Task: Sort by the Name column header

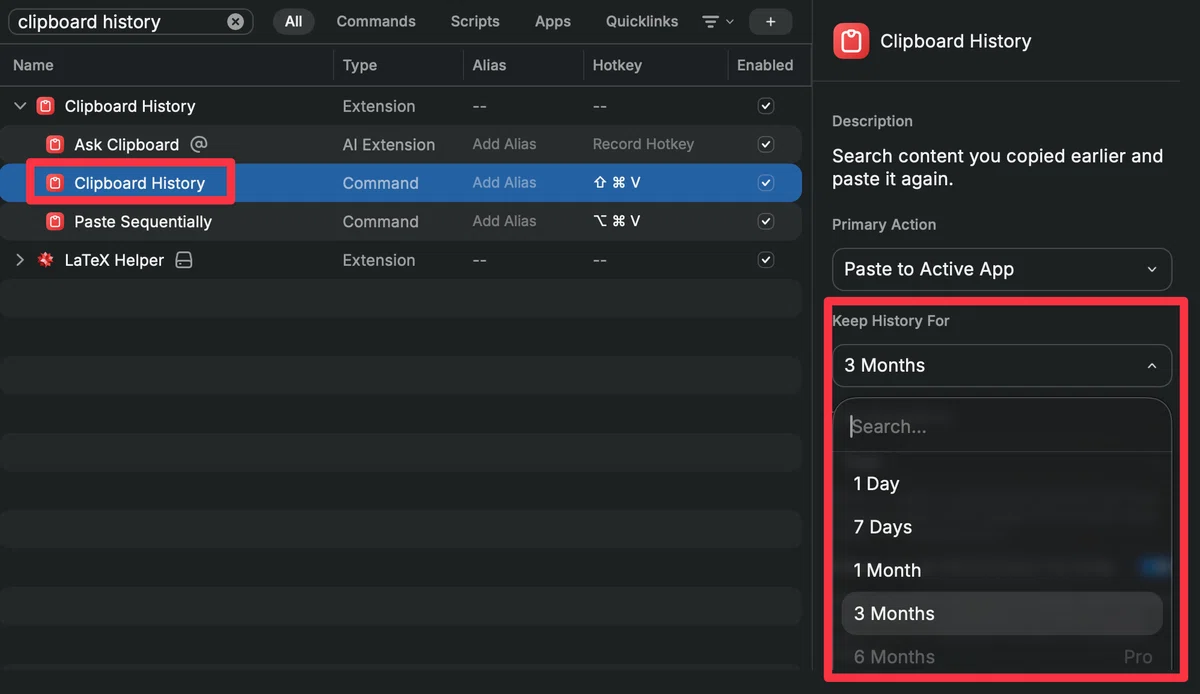Action: (33, 65)
